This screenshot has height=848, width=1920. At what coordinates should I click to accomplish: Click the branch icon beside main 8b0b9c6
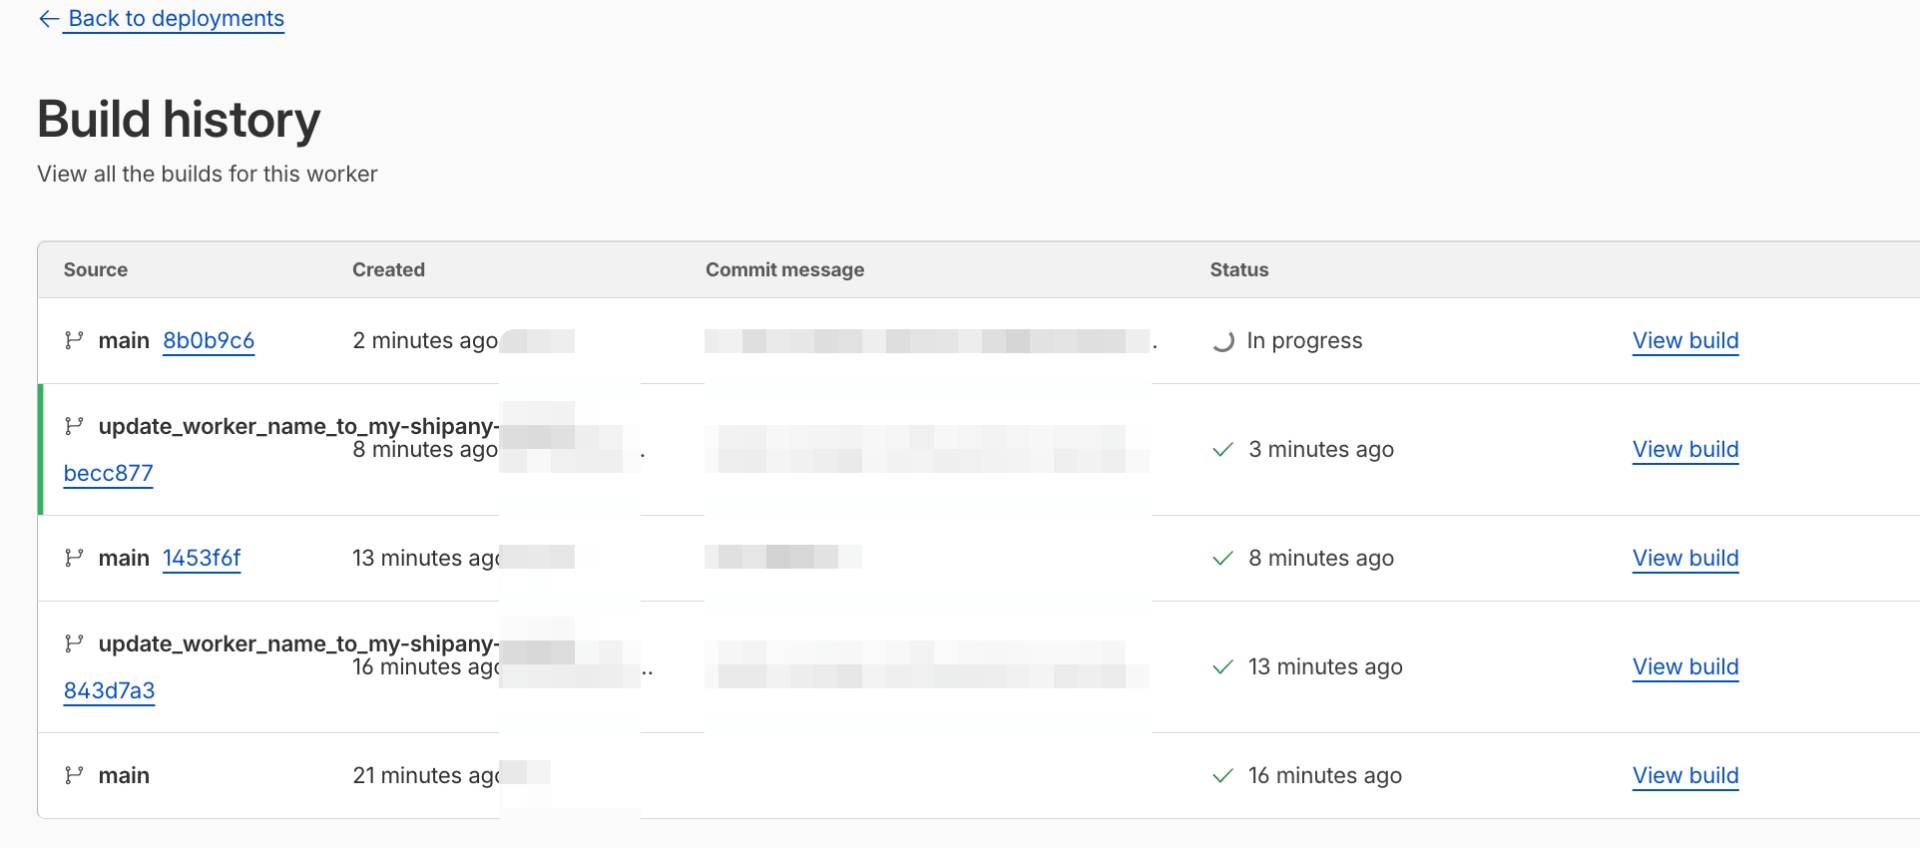tap(73, 340)
